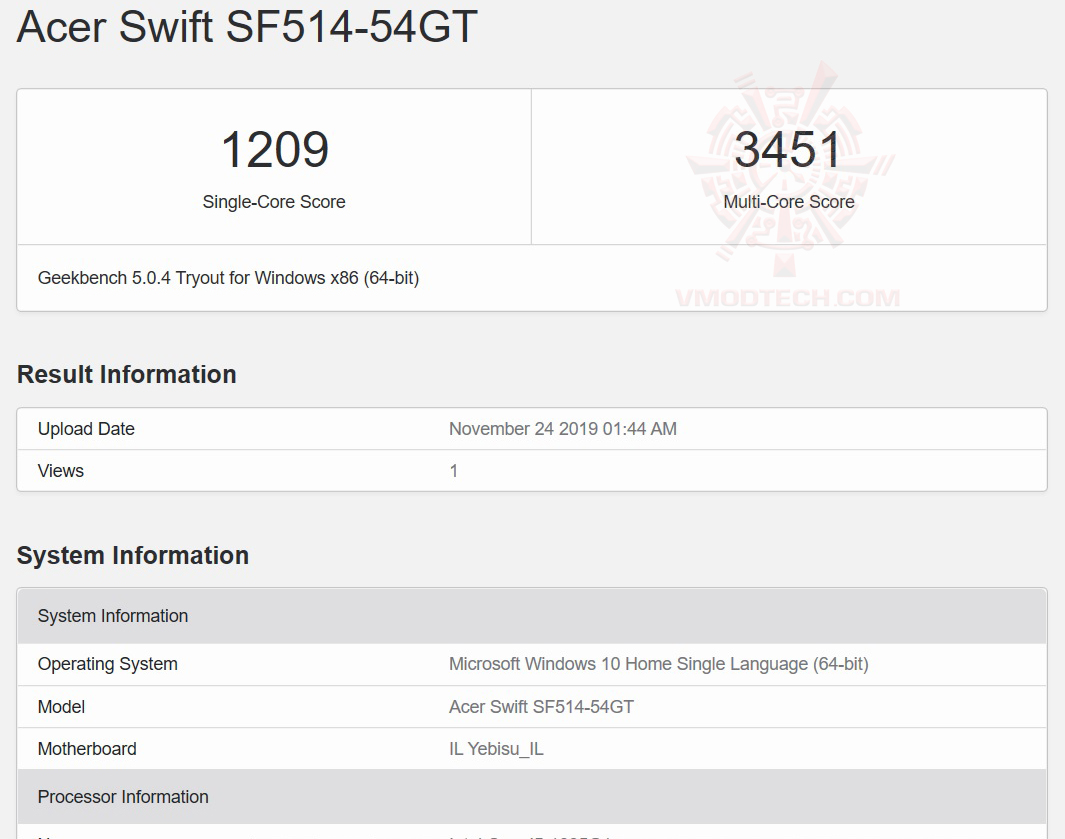Select the Model row label

coord(61,707)
